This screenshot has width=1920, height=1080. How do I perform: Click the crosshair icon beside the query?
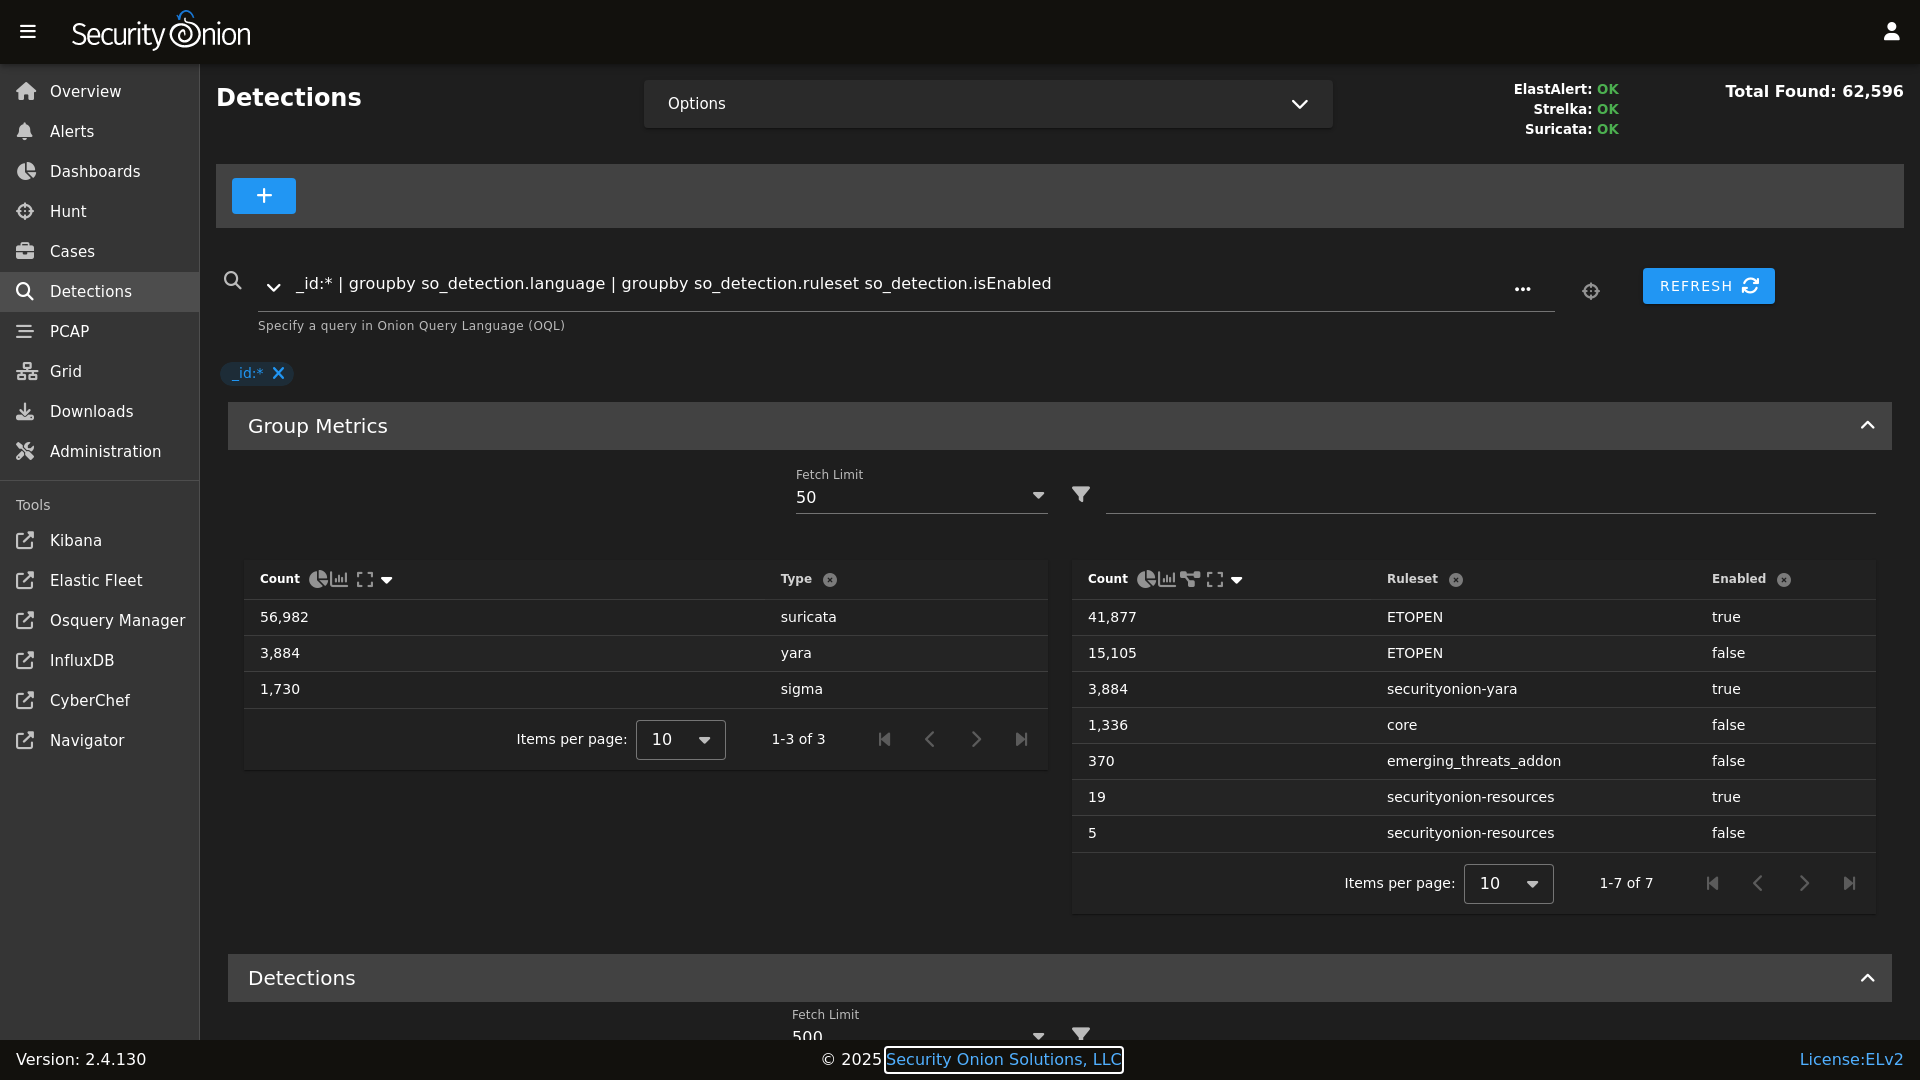click(x=1591, y=291)
